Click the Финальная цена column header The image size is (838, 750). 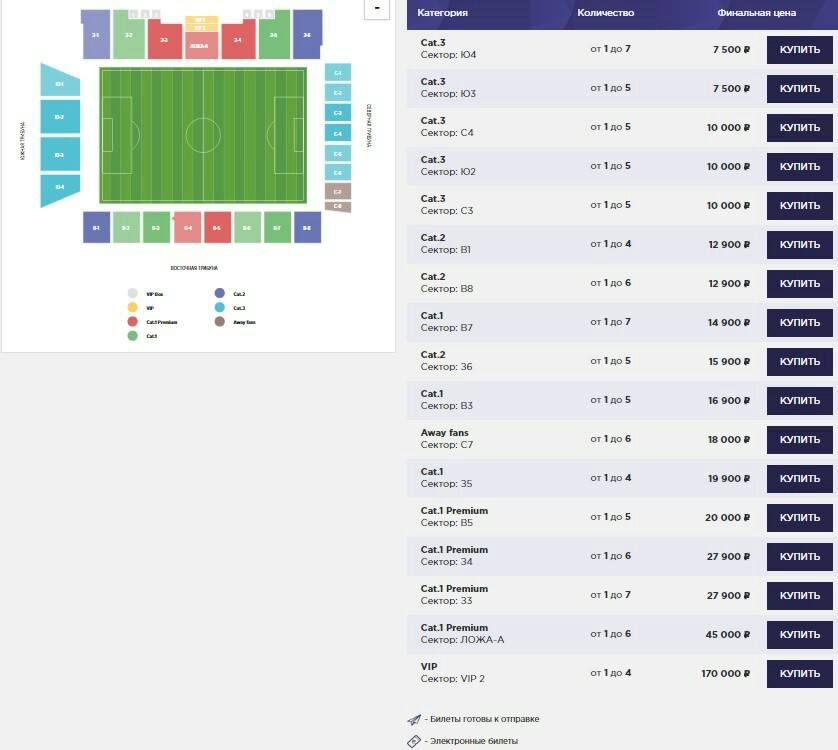[x=756, y=13]
